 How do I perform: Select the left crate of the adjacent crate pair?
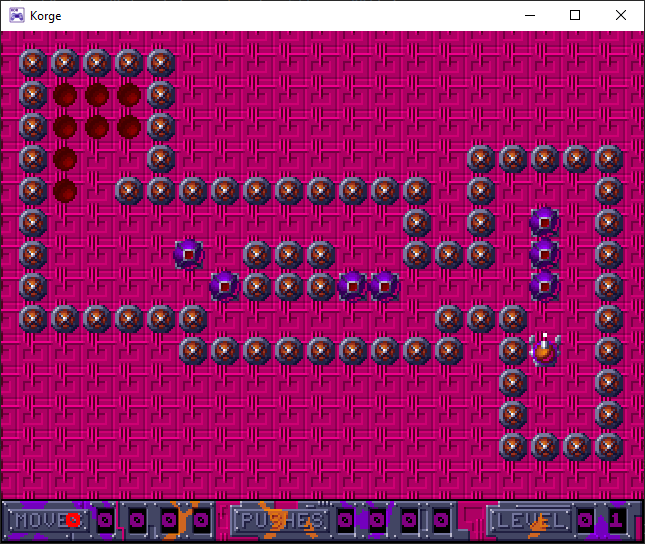(x=352, y=286)
